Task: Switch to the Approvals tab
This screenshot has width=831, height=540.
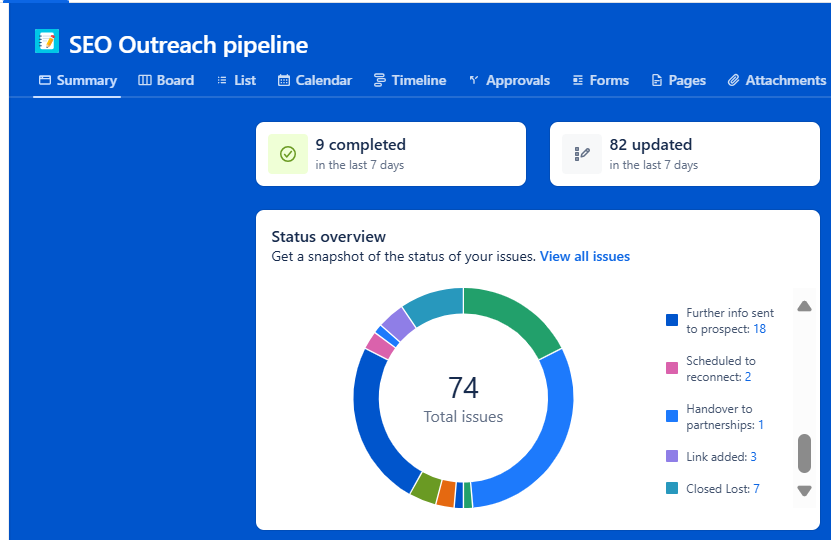Action: point(509,81)
